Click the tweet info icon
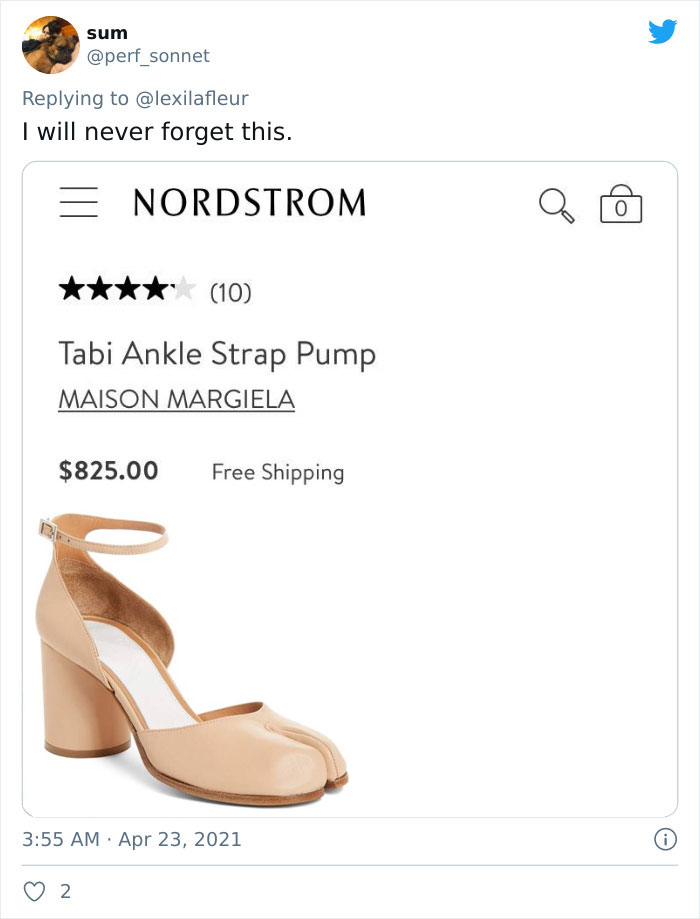 point(664,841)
